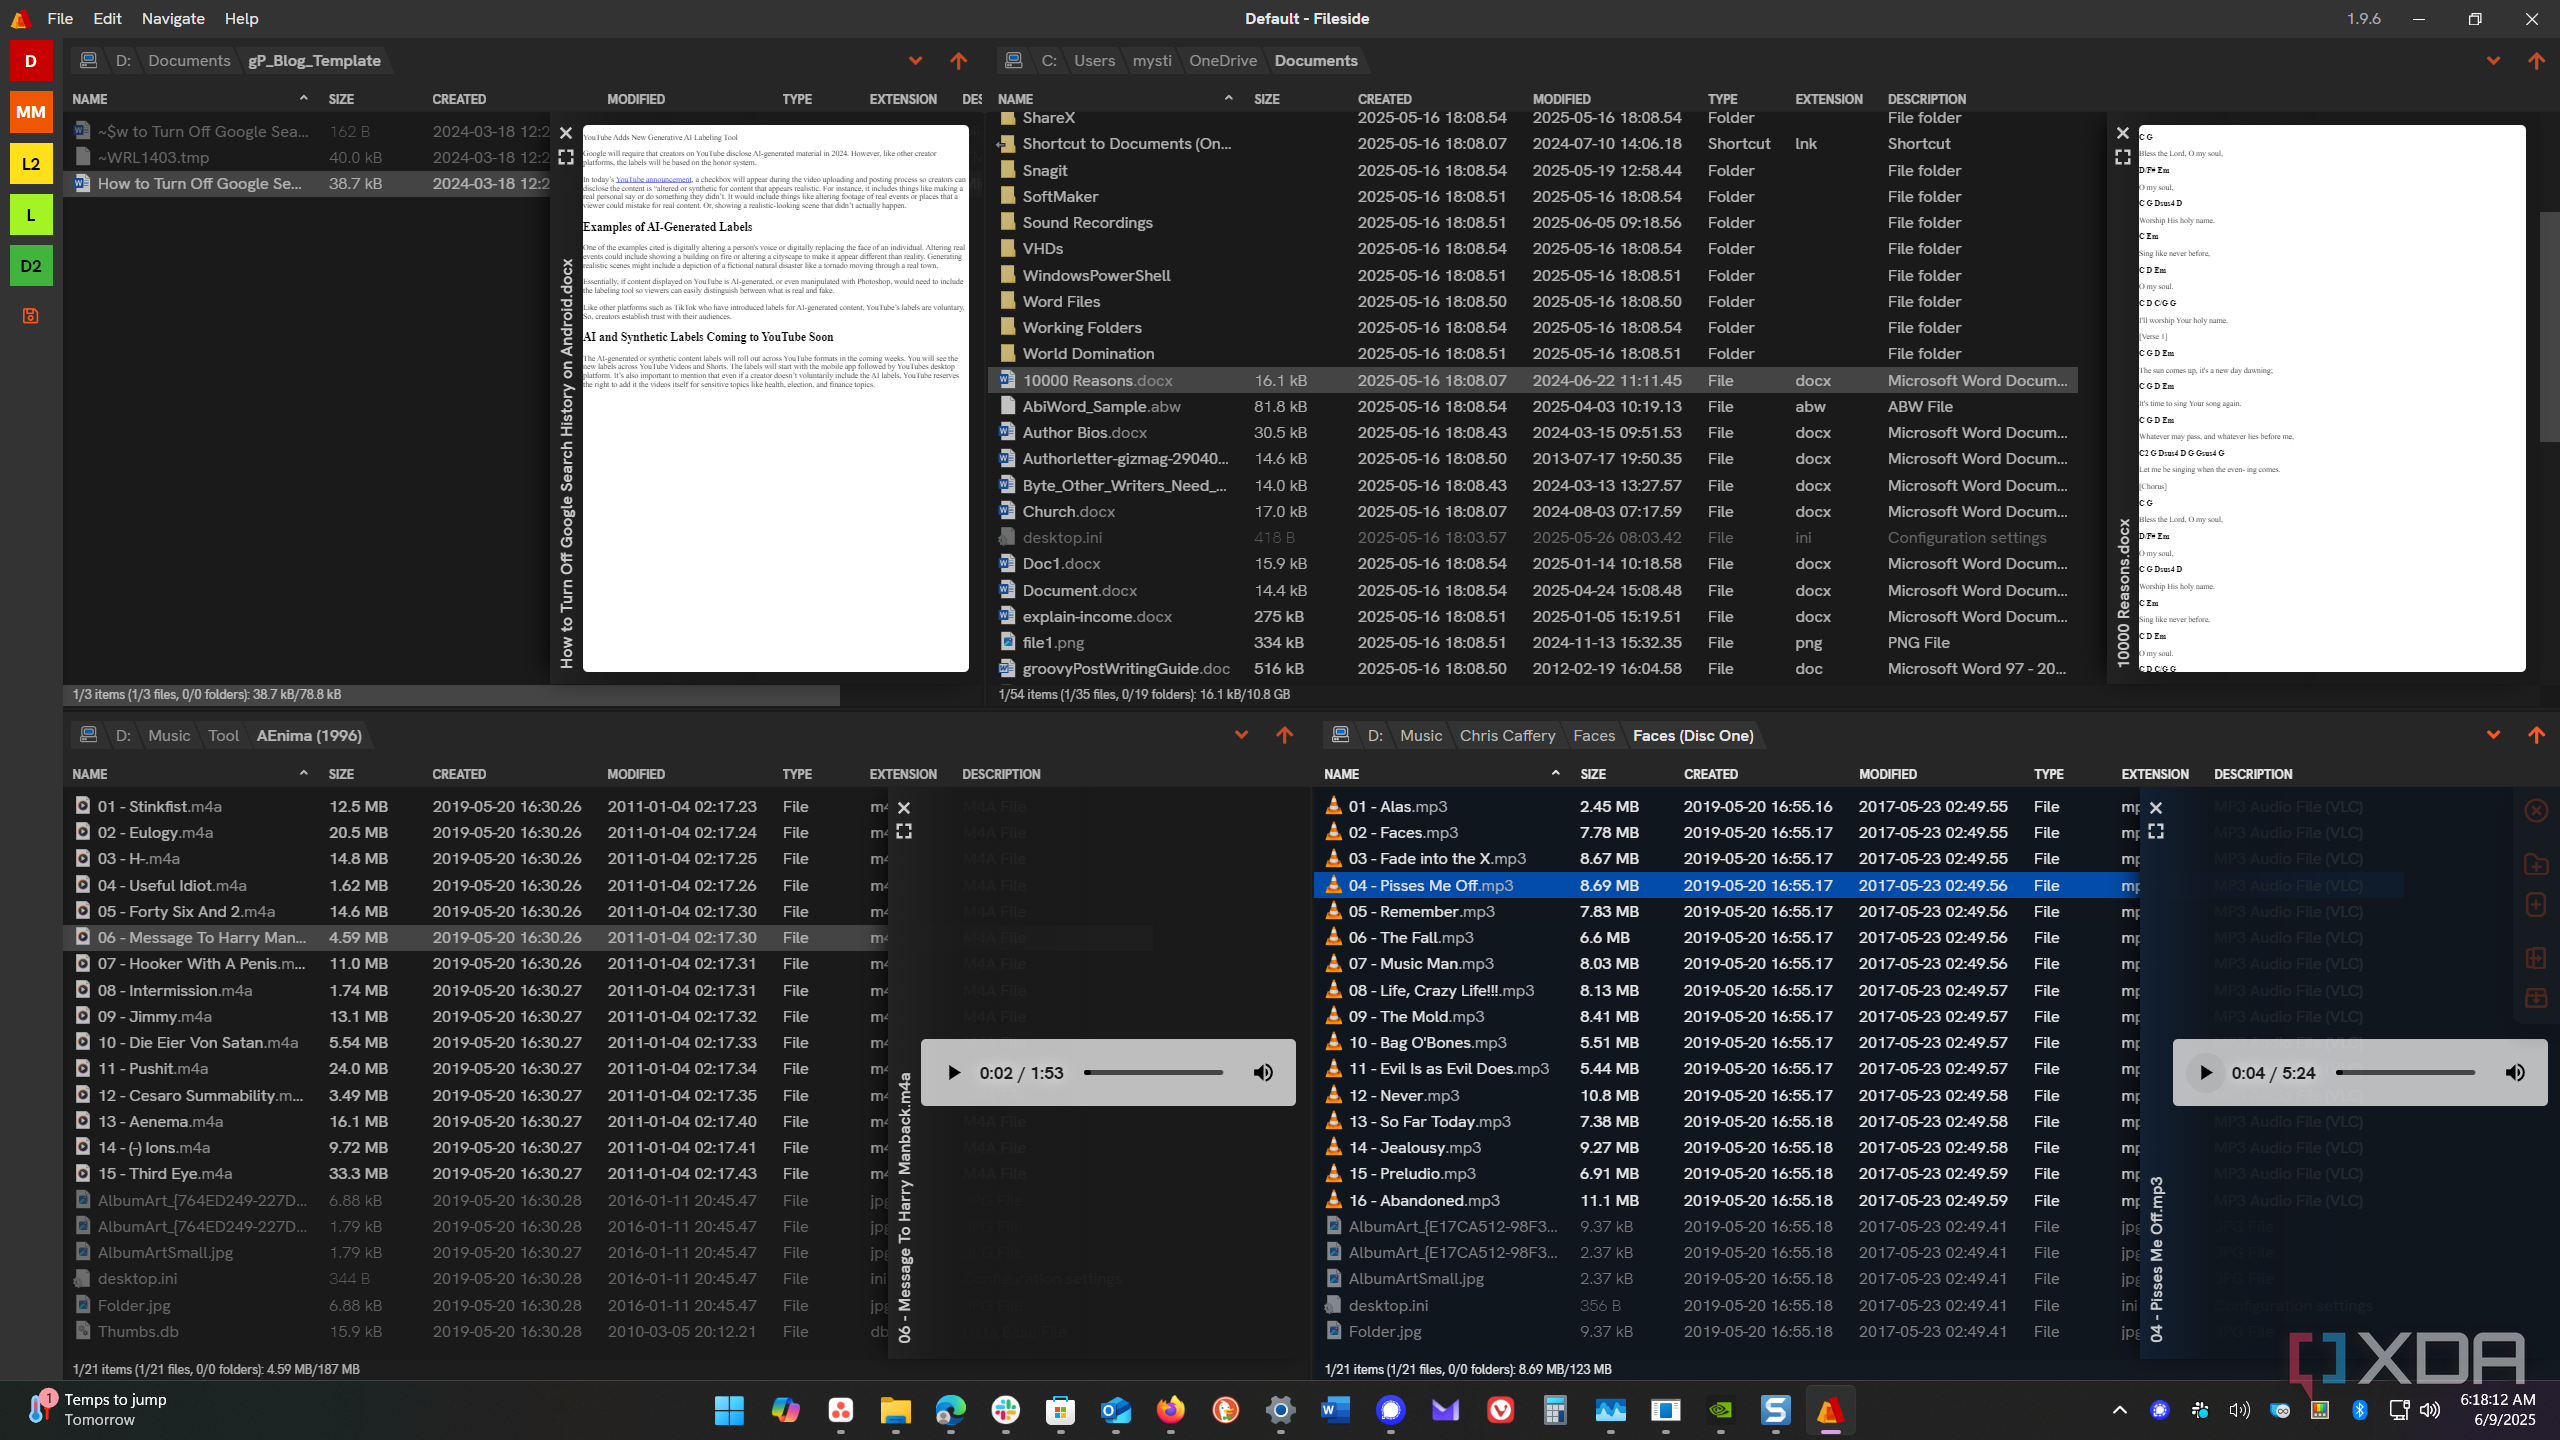Click YouTube announcement link in document preview
Image resolution: width=2560 pixels, height=1440 pixels.
653,180
